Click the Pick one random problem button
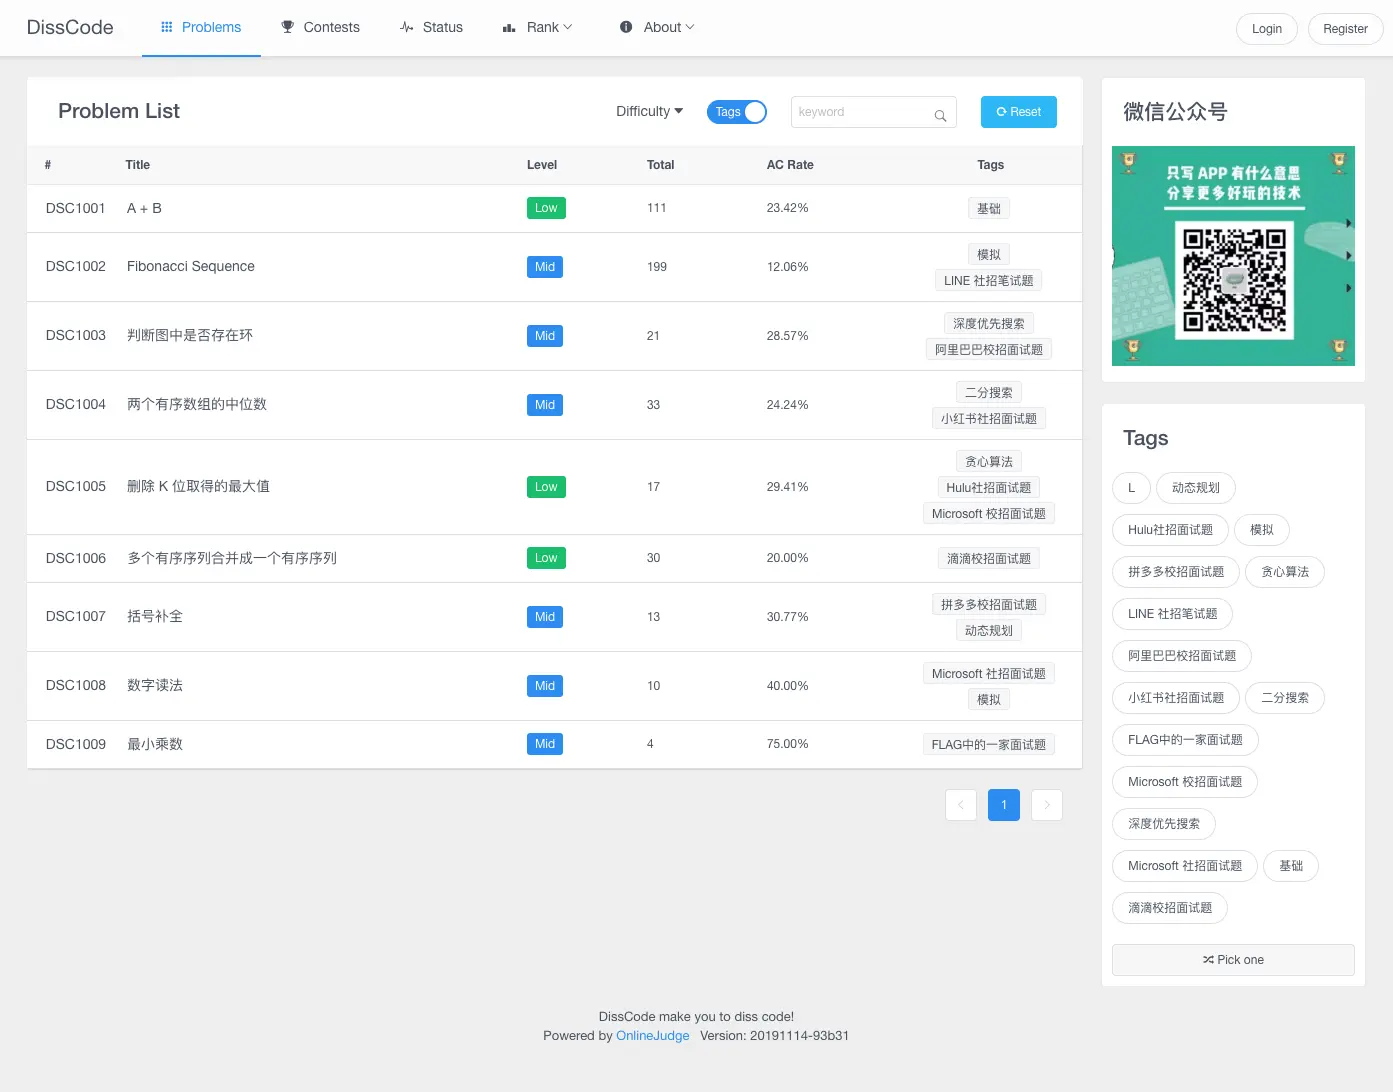 pos(1233,960)
